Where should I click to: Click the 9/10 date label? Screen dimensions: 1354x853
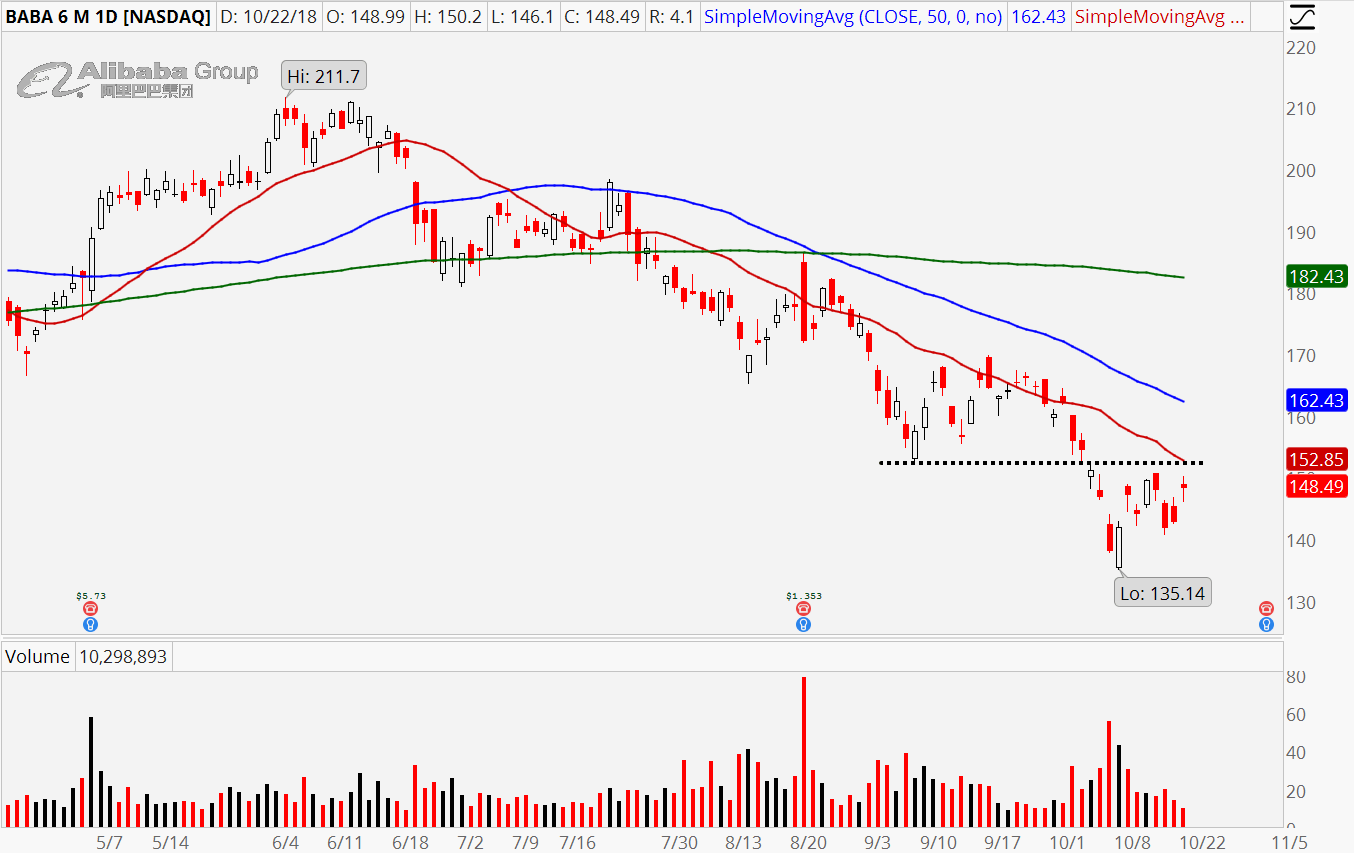click(x=938, y=841)
